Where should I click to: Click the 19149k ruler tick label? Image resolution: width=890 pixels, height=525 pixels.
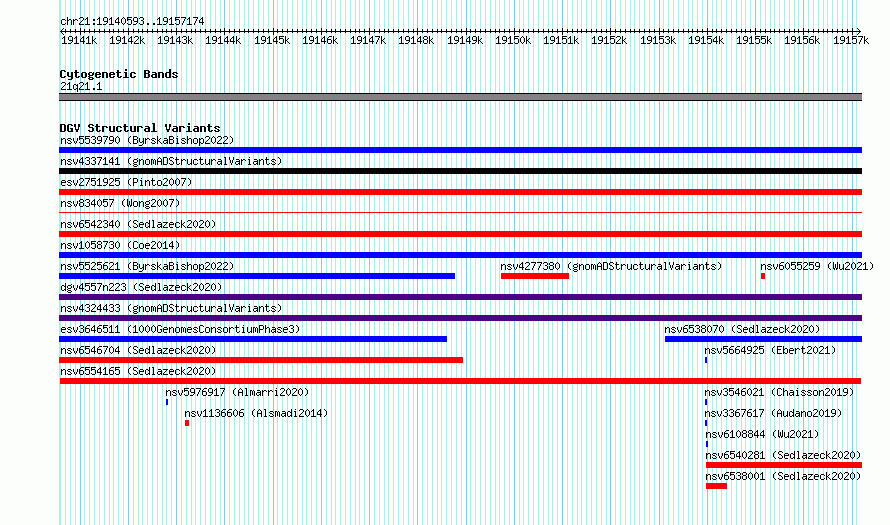[465, 40]
